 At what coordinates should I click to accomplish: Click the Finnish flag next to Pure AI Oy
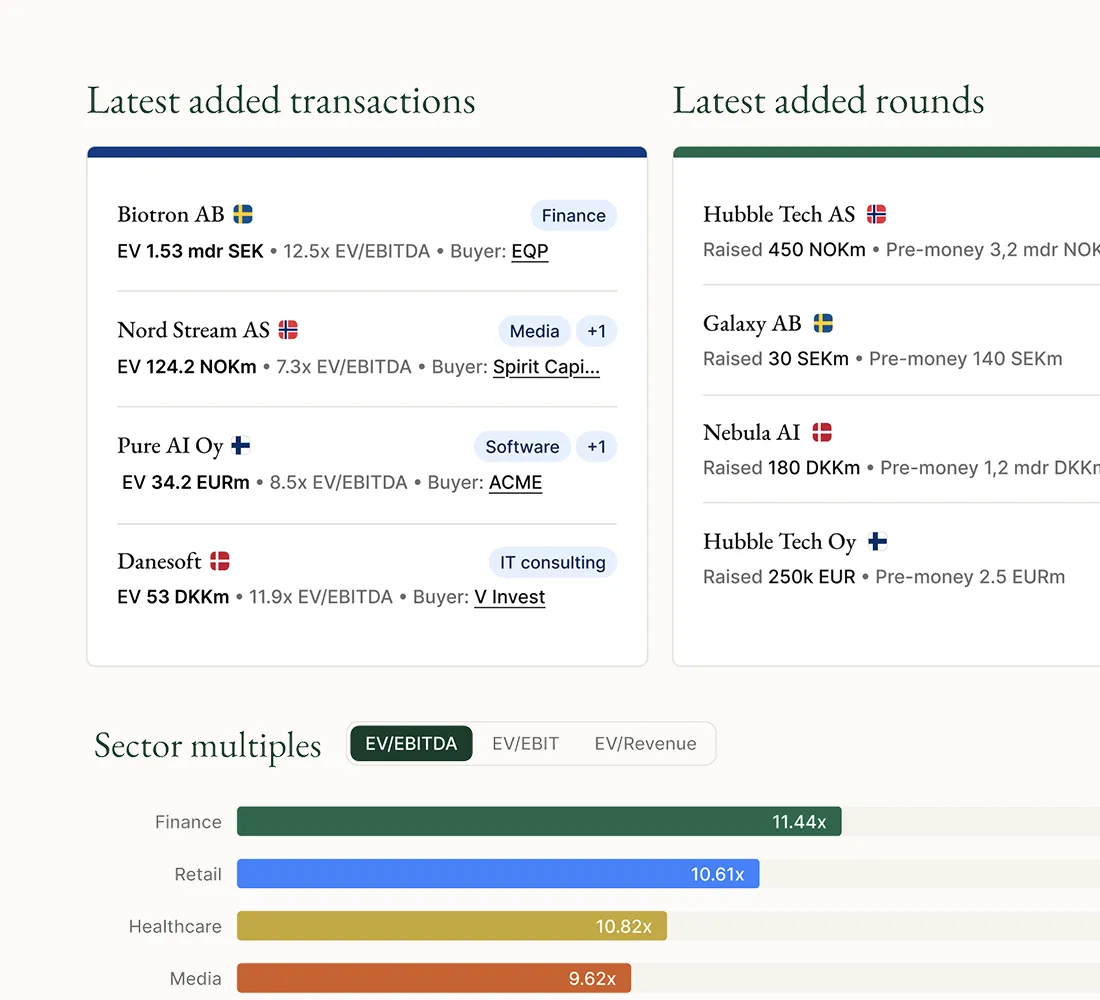click(239, 445)
